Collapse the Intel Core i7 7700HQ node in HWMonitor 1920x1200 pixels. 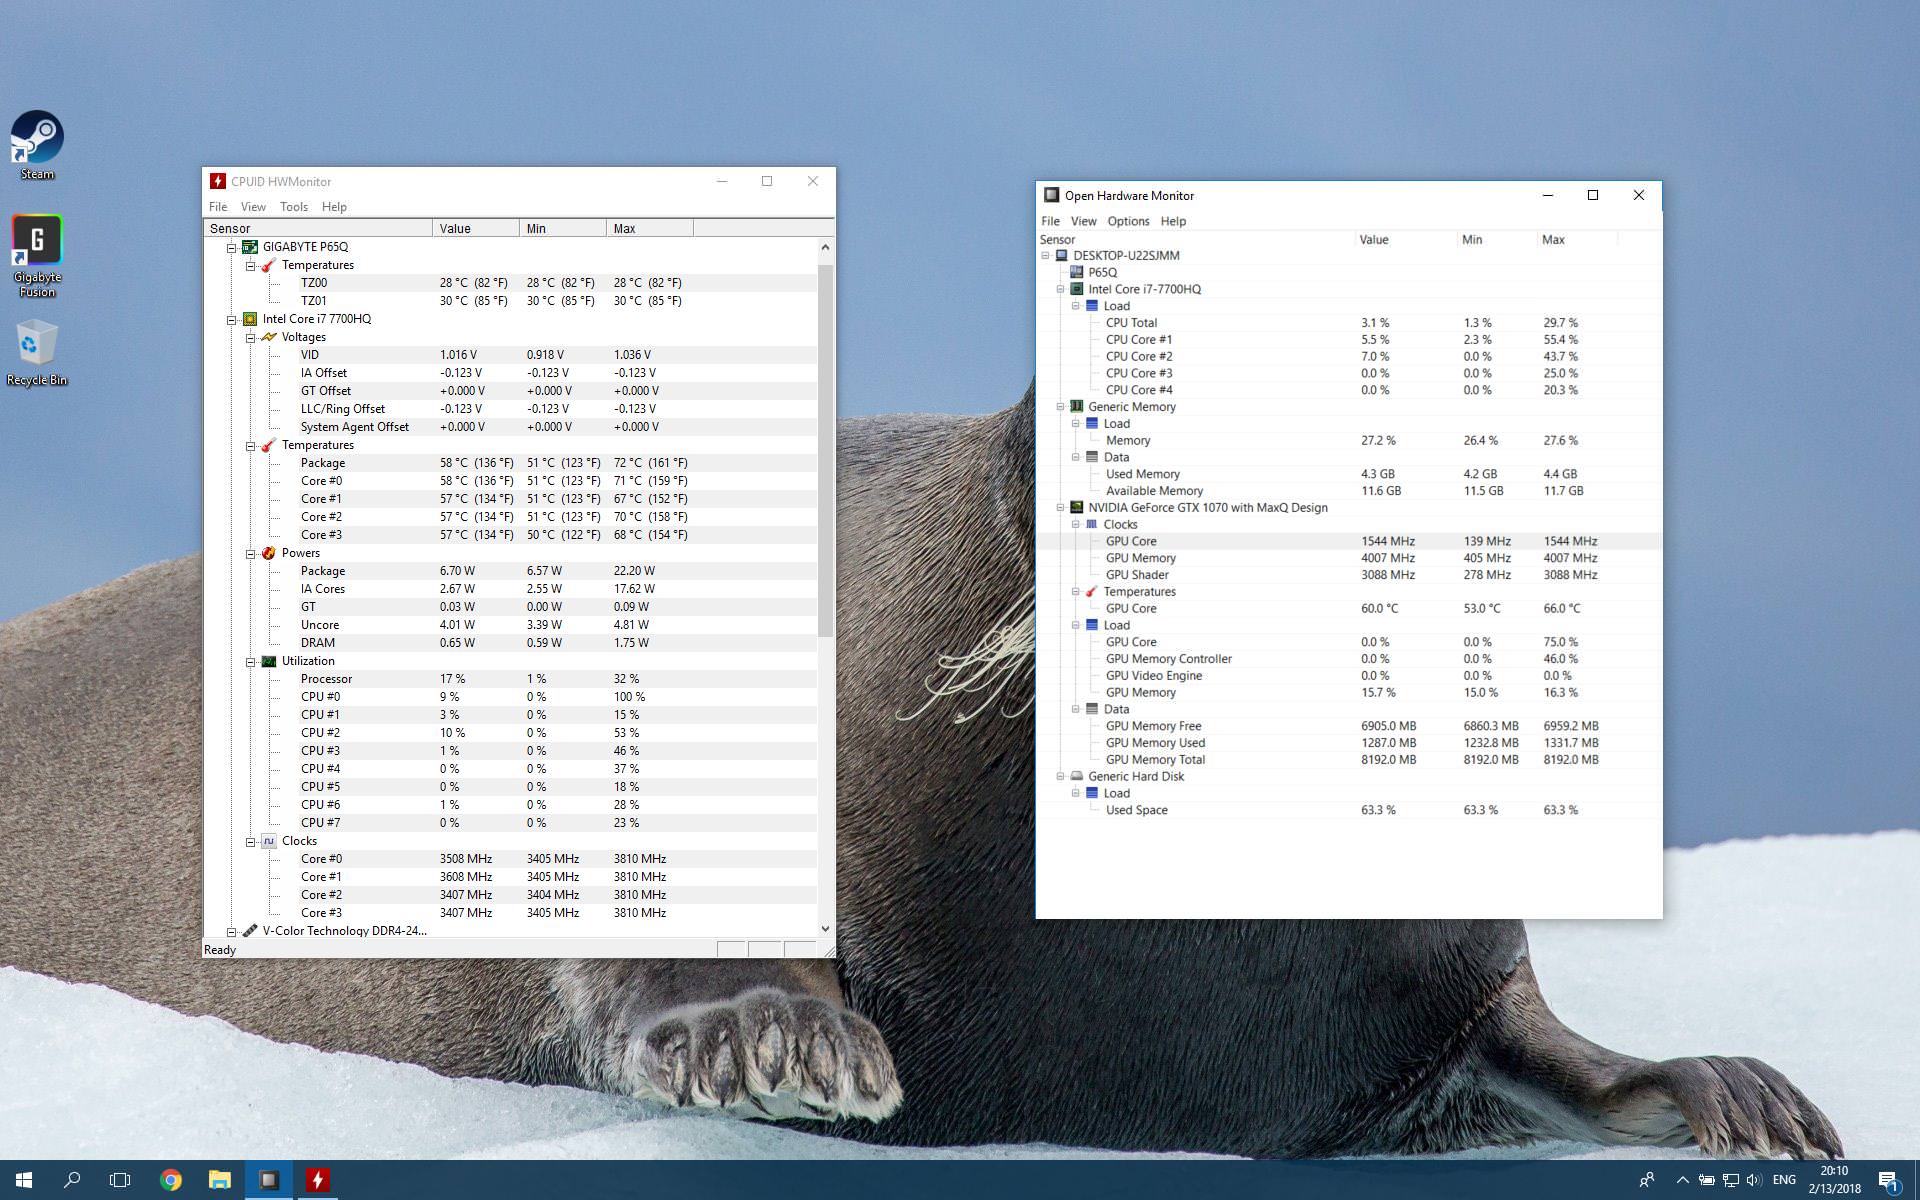point(232,320)
